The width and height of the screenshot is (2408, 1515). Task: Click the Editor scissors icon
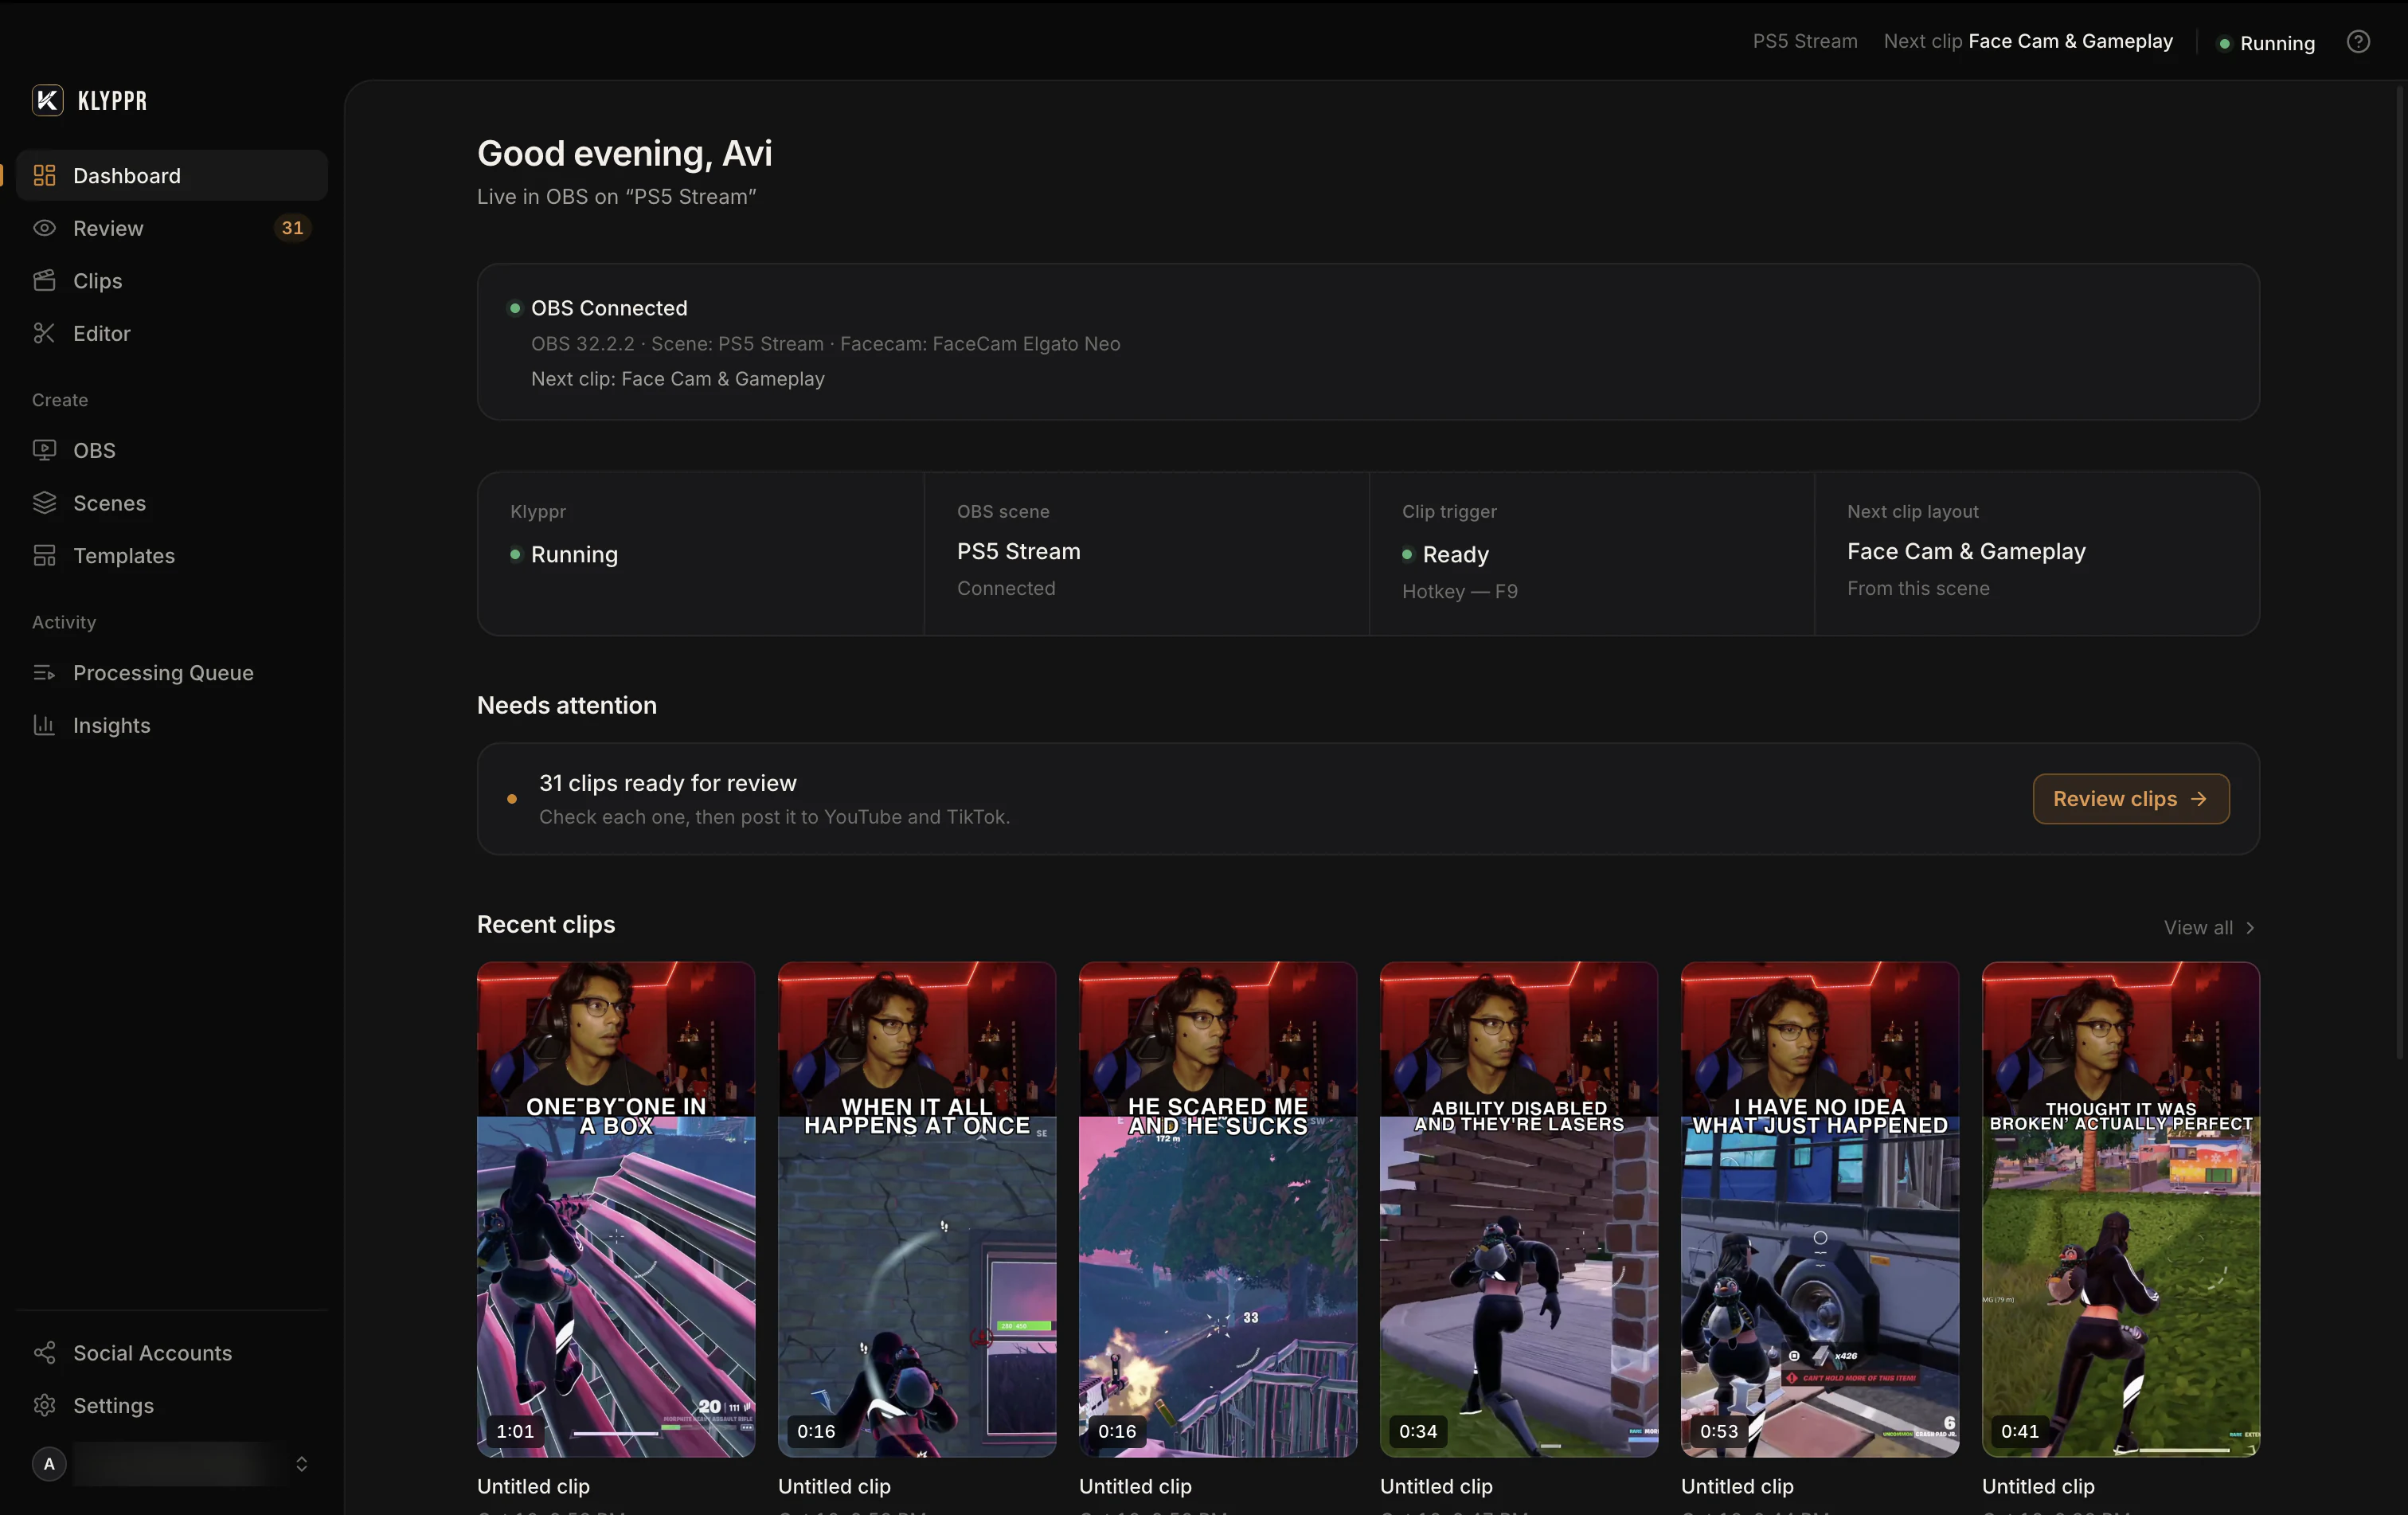point(44,333)
